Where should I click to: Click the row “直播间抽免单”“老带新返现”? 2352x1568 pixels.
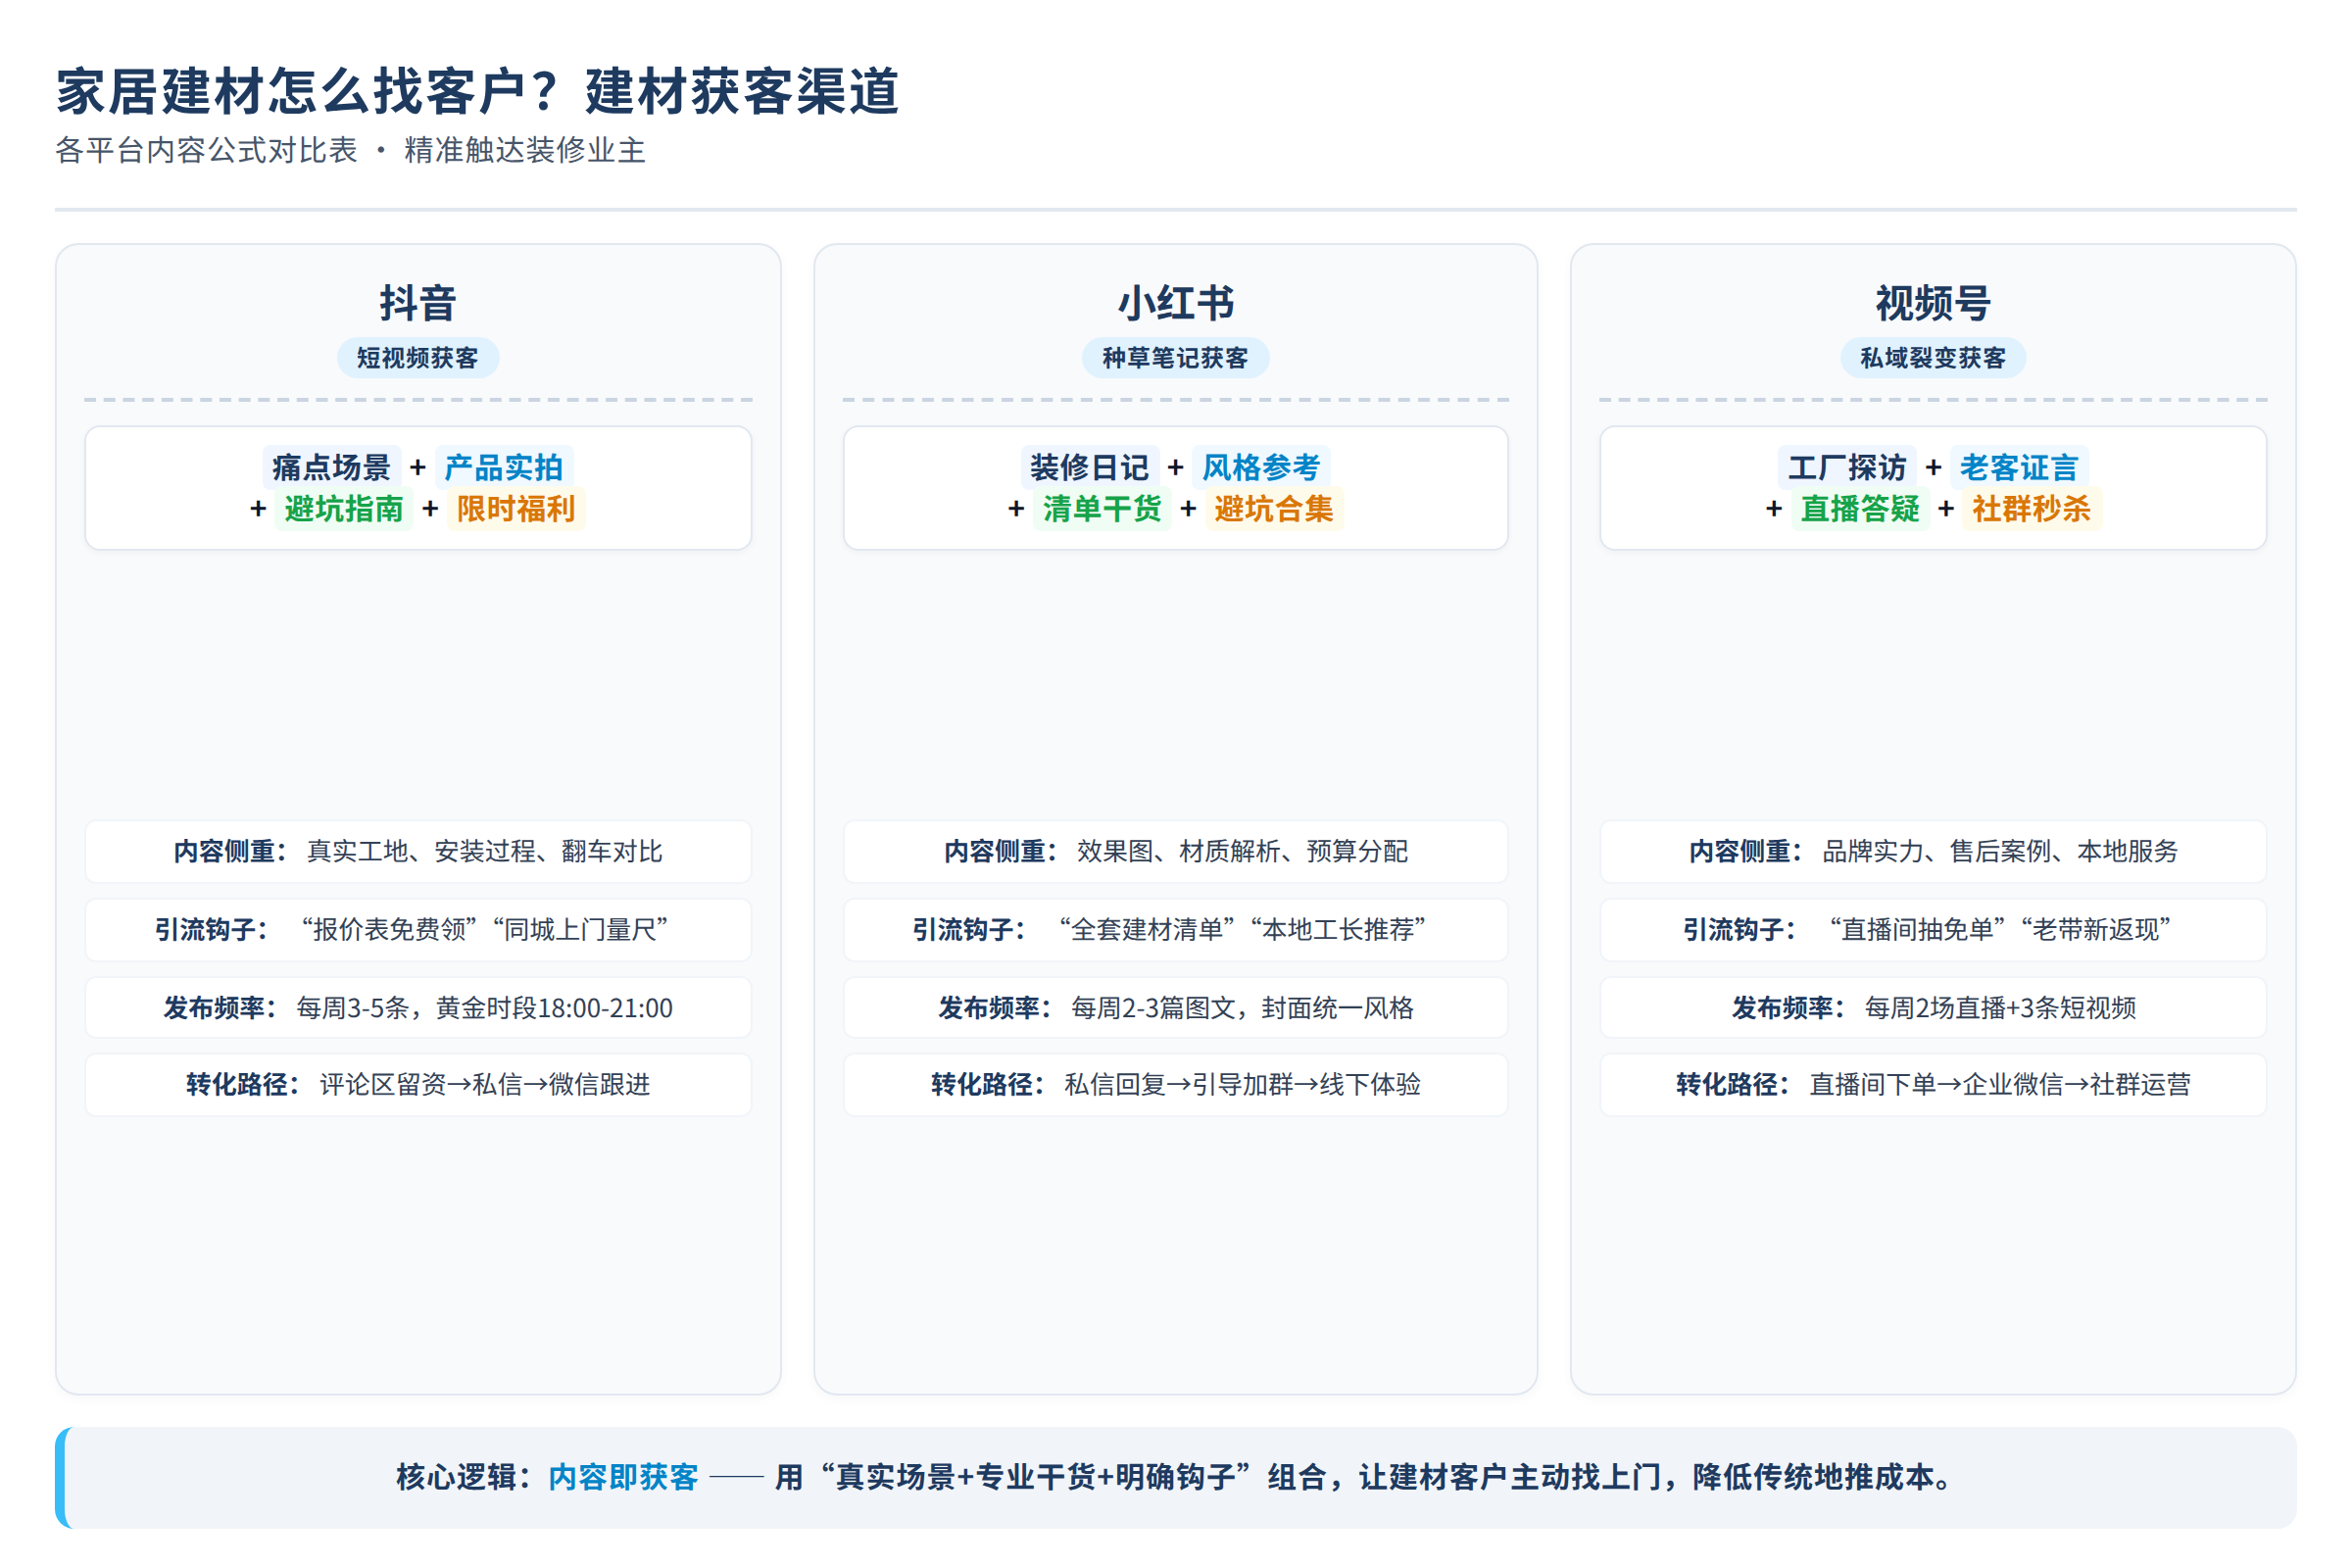pyautogui.click(x=1933, y=930)
